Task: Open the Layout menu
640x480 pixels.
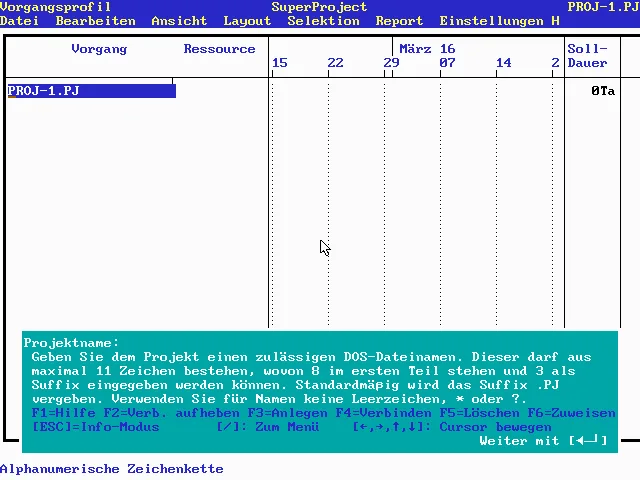Action: 247,21
